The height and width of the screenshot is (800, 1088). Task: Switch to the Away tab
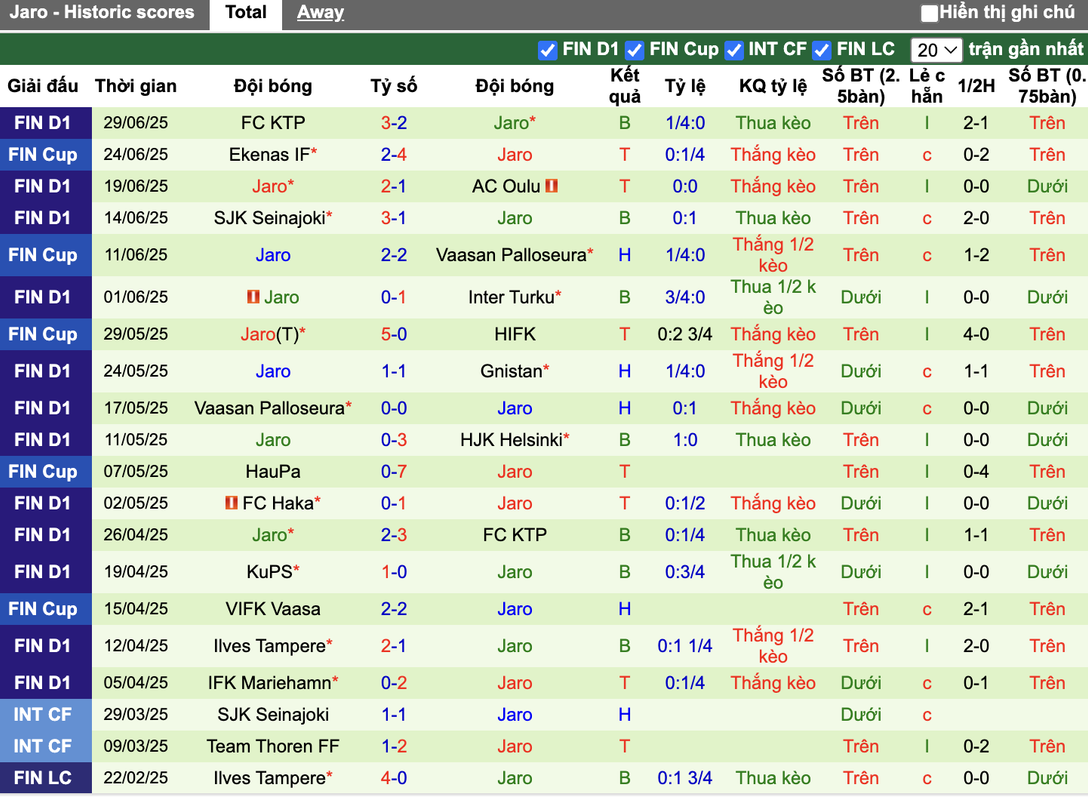coord(320,12)
